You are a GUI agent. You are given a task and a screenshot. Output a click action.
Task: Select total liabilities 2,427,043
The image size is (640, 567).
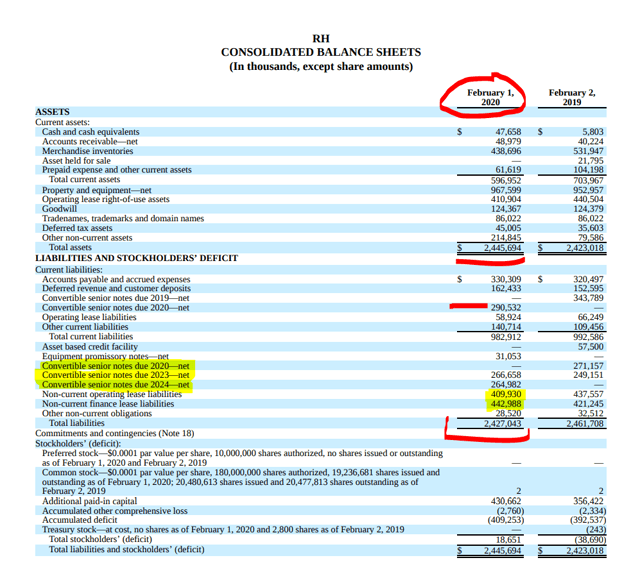pyautogui.click(x=503, y=424)
